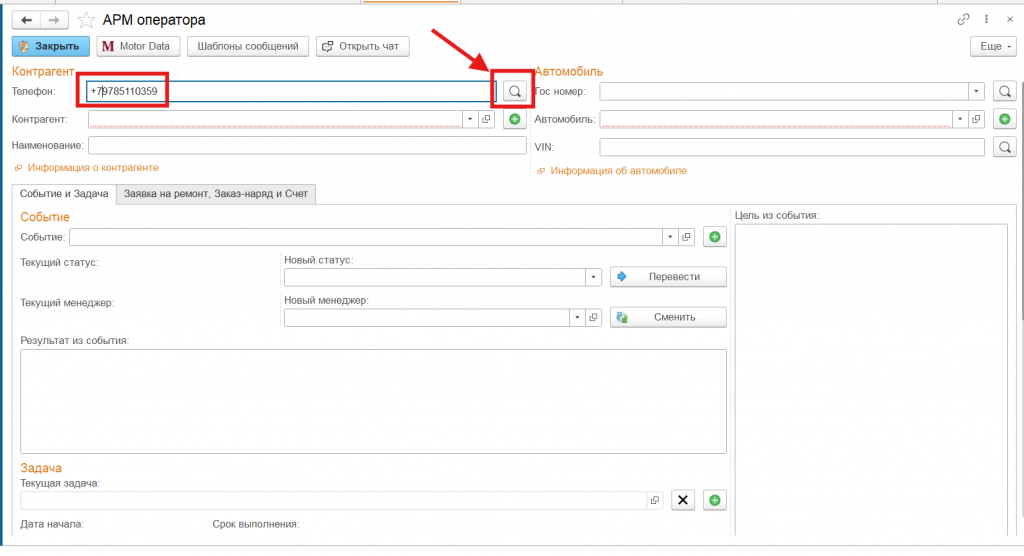Go back using the left arrow
Viewport: 1024px width, 556px height.
coord(25,20)
